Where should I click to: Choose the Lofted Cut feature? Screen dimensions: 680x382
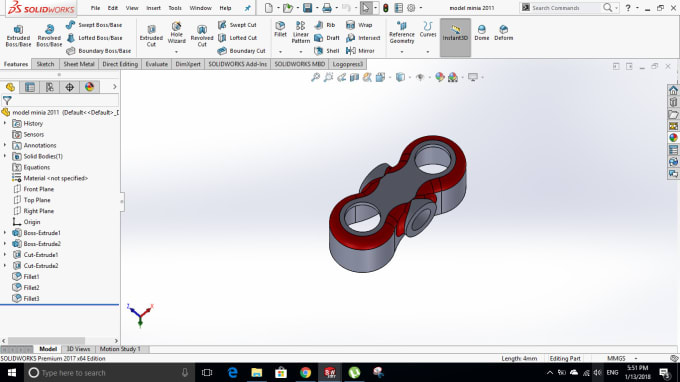[238, 38]
